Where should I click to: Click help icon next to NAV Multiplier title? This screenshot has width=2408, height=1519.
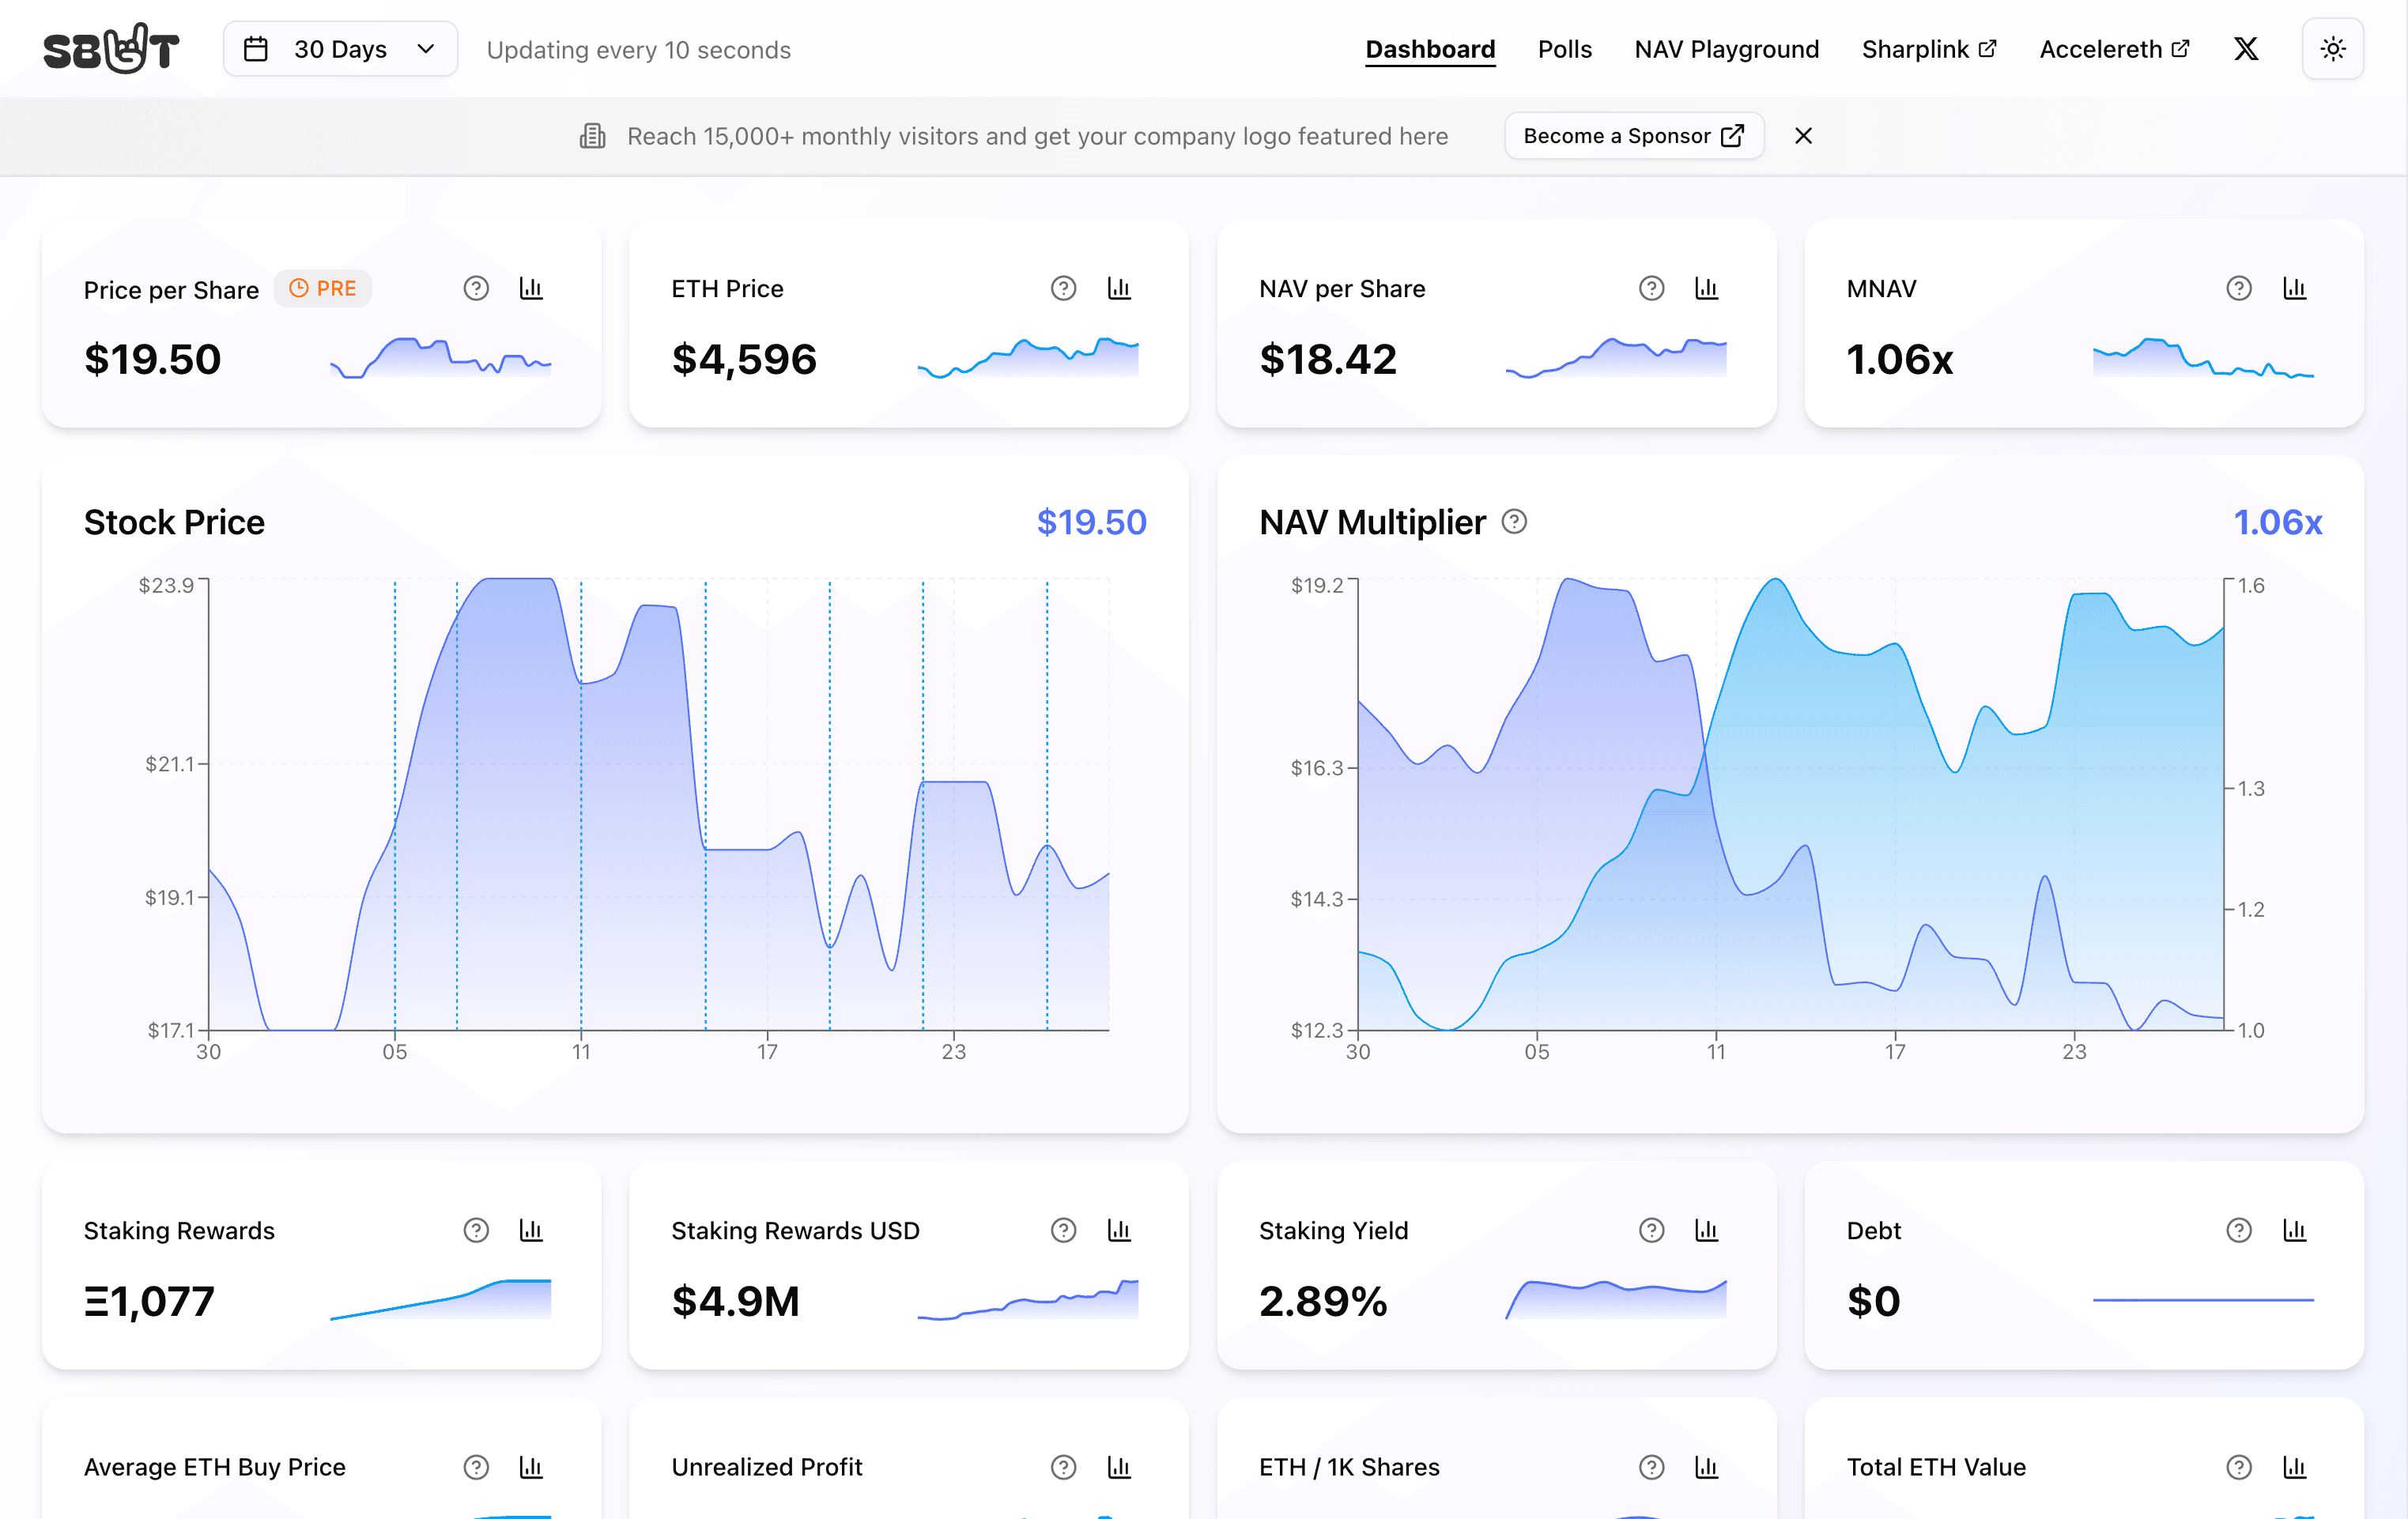coord(1514,522)
